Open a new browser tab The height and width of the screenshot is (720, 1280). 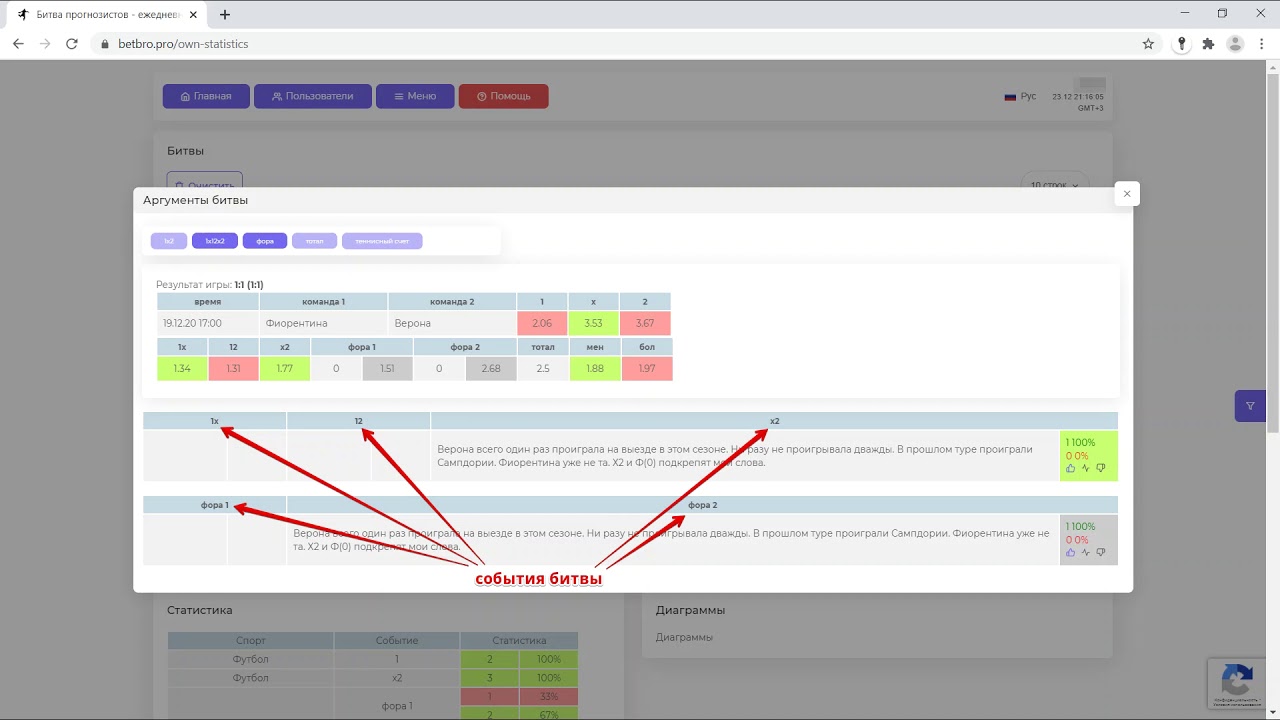click(x=225, y=15)
